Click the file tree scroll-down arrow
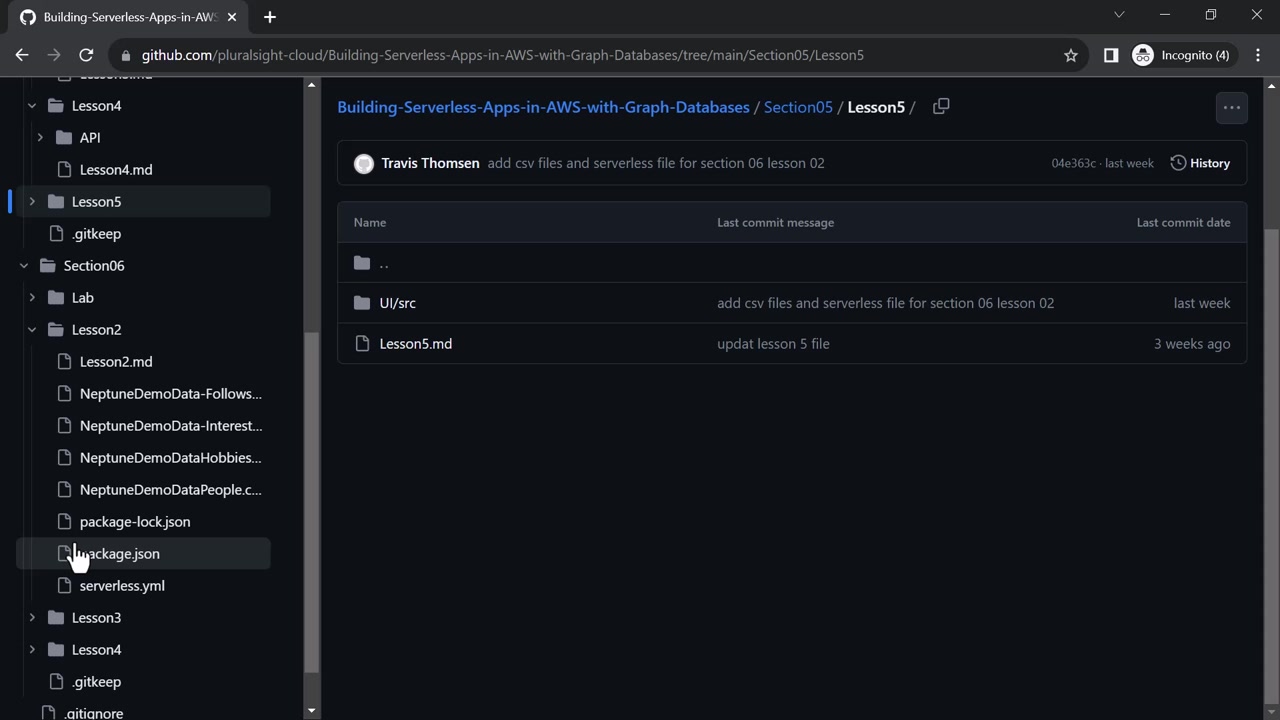The height and width of the screenshot is (720, 1280). point(311,711)
